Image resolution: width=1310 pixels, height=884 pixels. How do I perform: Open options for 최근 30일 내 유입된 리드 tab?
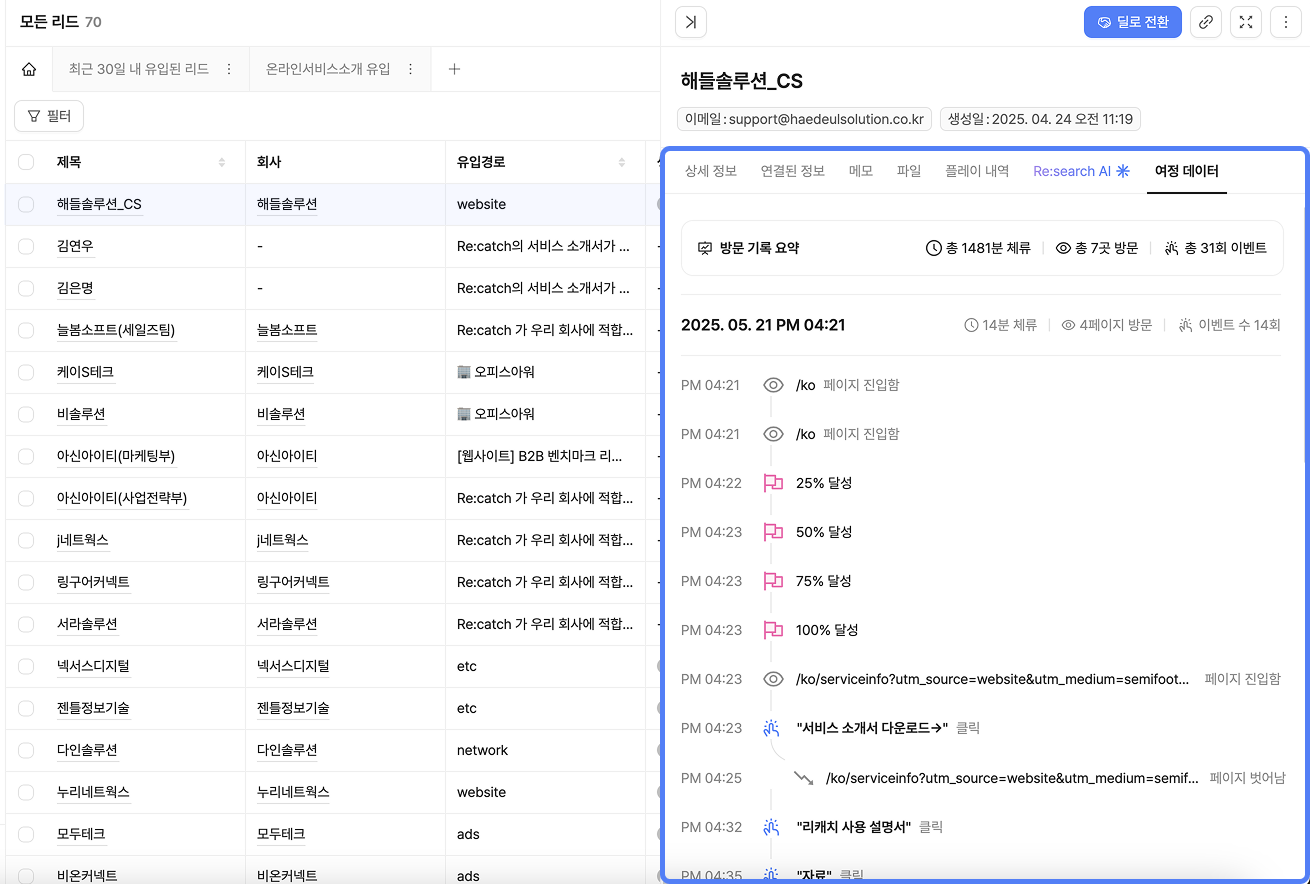click(229, 69)
